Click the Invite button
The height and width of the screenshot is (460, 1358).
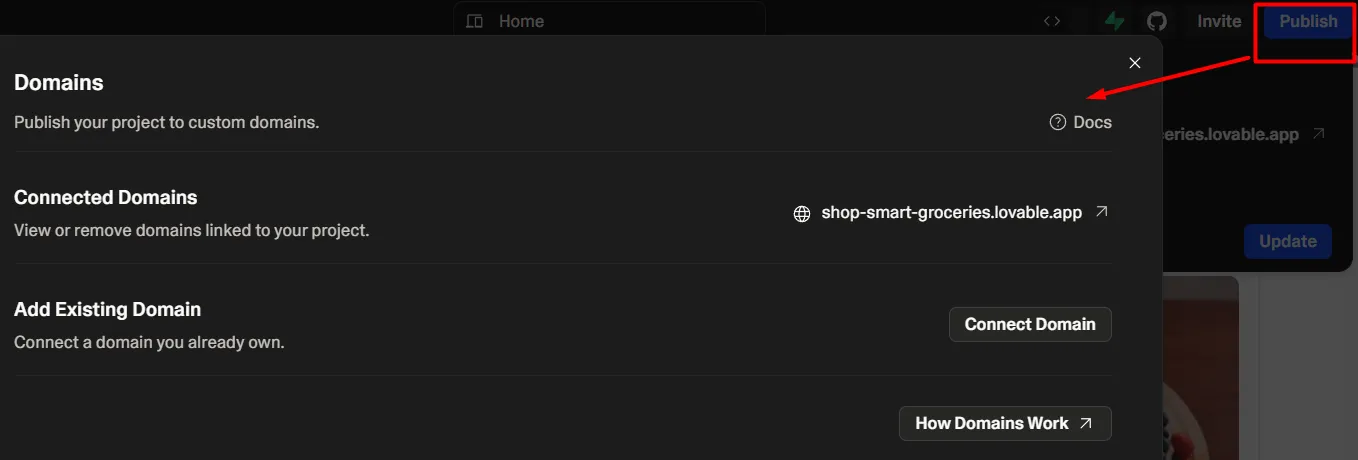tap(1219, 21)
